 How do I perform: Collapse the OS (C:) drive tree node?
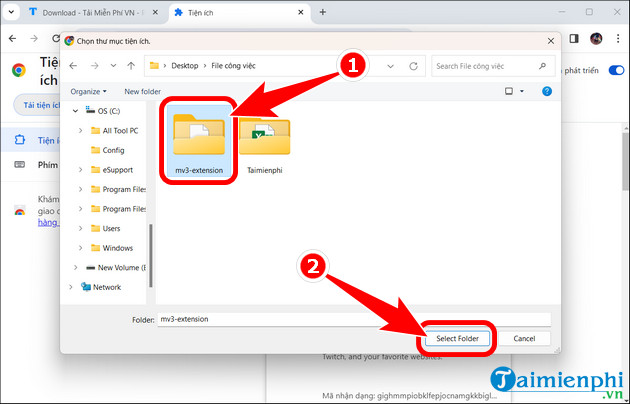[x=77, y=111]
